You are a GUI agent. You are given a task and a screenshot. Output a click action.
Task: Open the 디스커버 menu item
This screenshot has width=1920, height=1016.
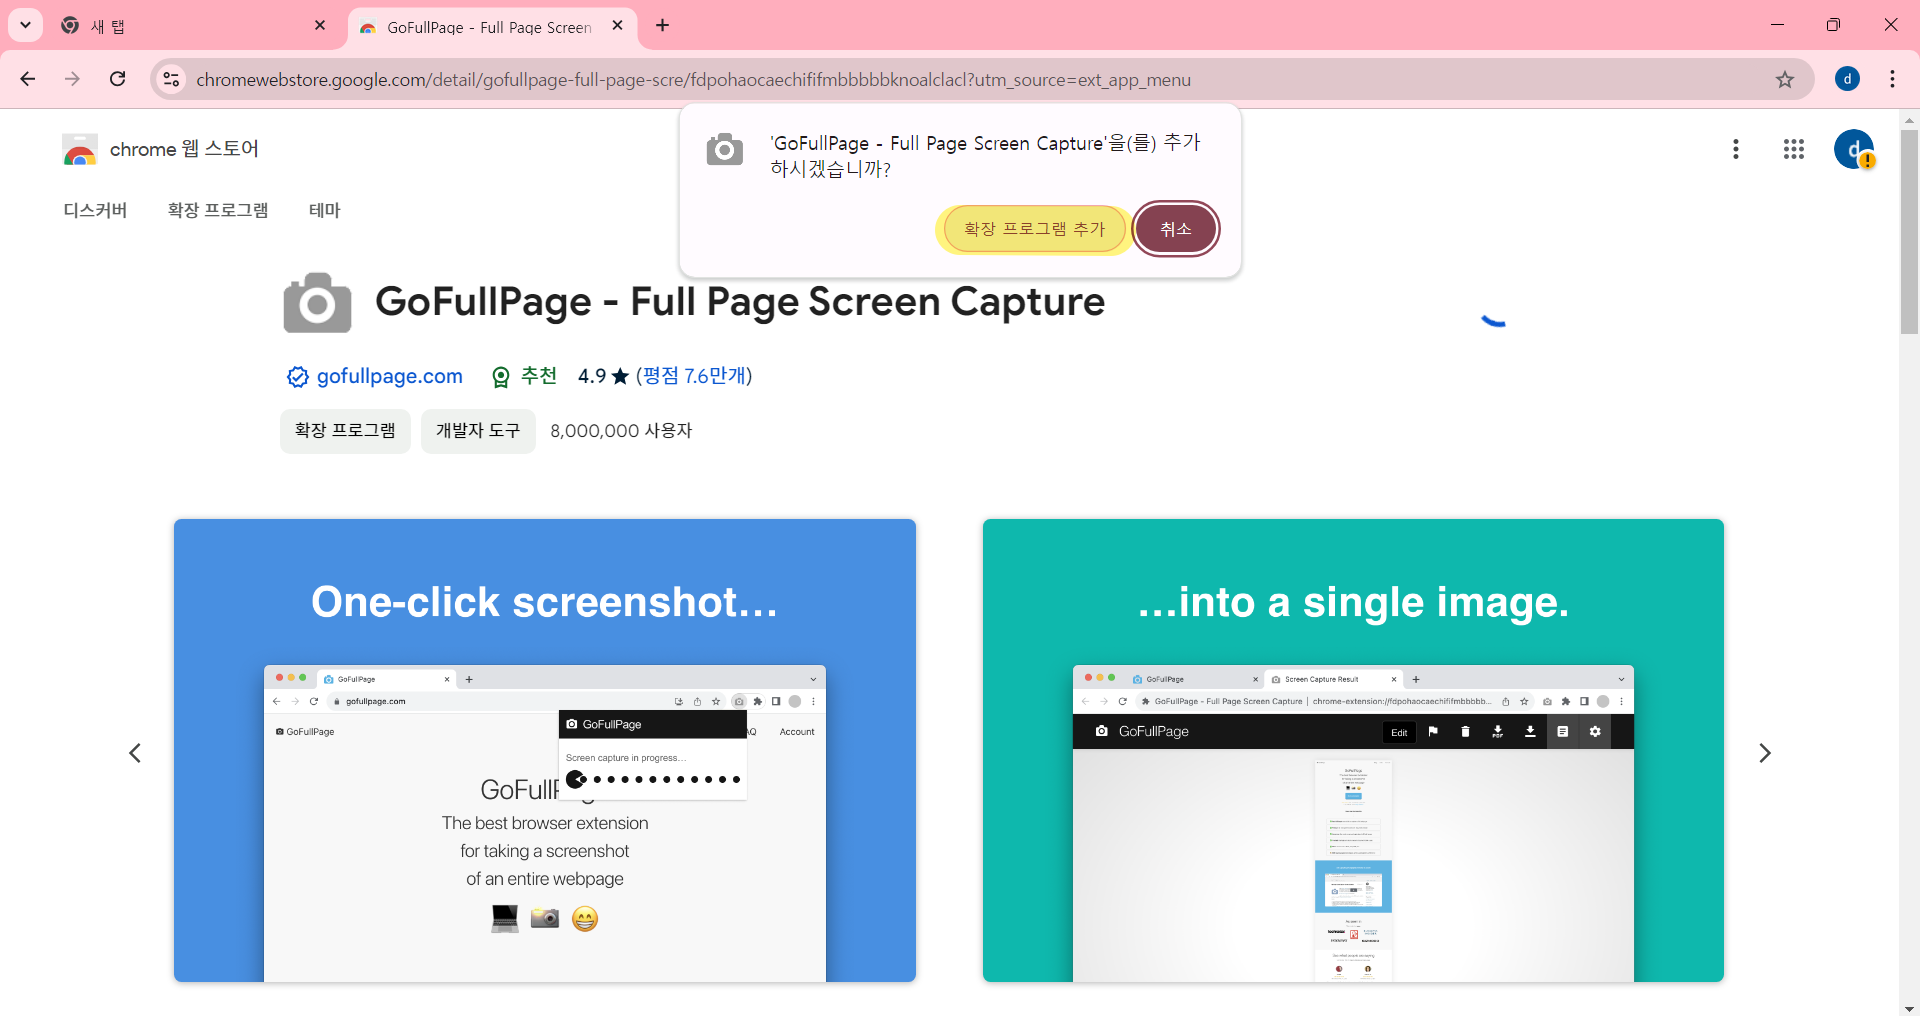(x=95, y=210)
